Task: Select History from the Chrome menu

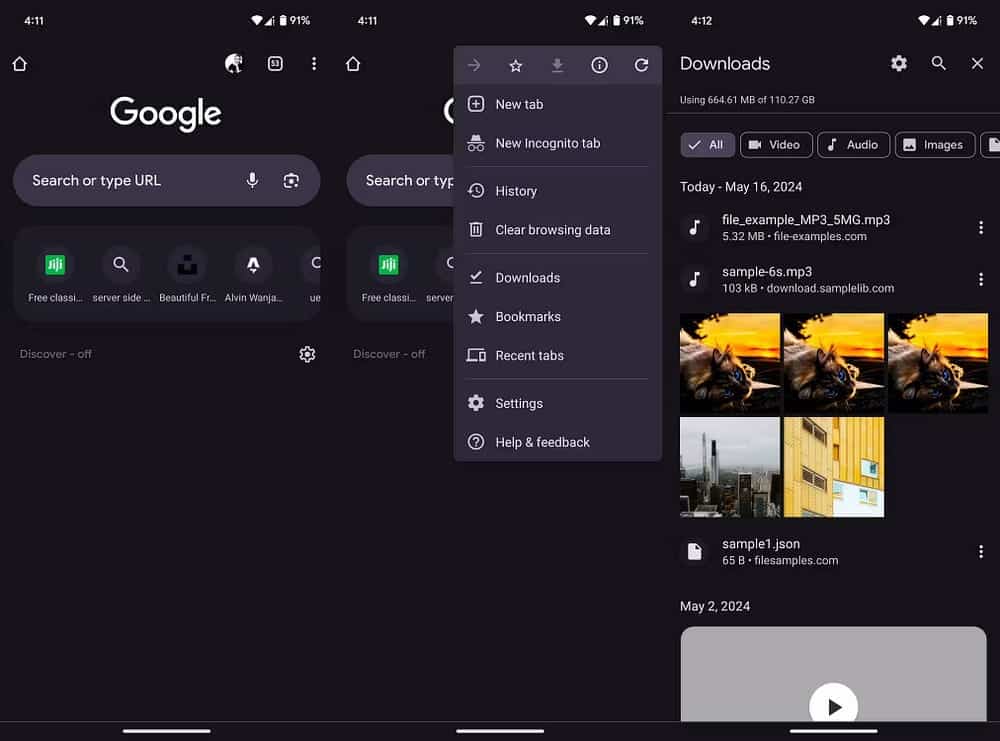Action: 516,191
